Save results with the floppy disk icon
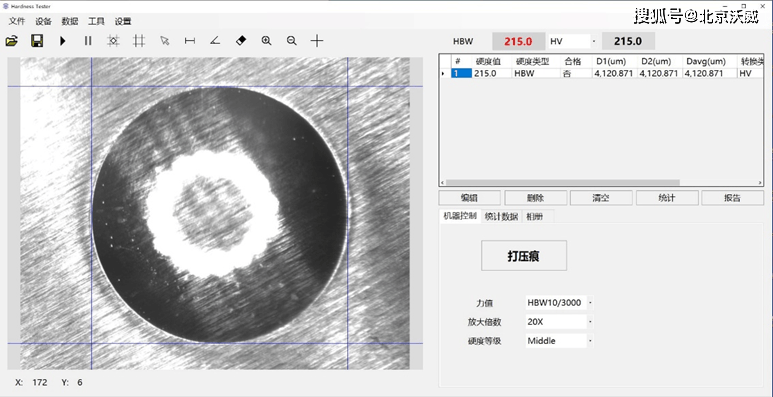773x397 pixels. point(37,41)
